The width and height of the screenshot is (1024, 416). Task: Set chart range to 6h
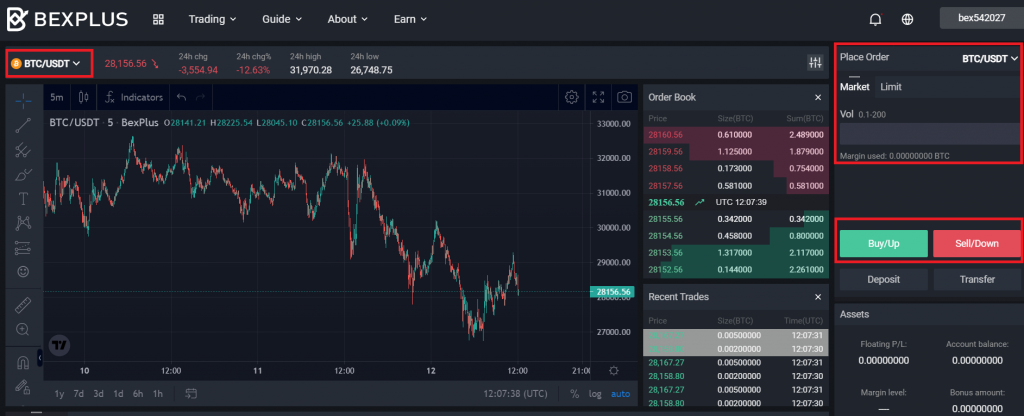click(x=138, y=394)
